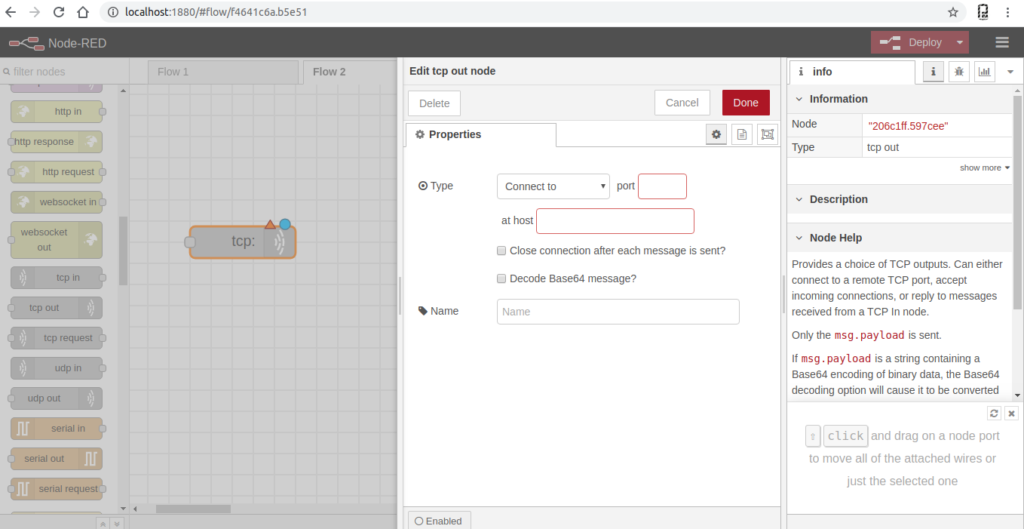The image size is (1024, 529).
Task: Click the tcp: node on the canvas
Action: pyautogui.click(x=242, y=242)
